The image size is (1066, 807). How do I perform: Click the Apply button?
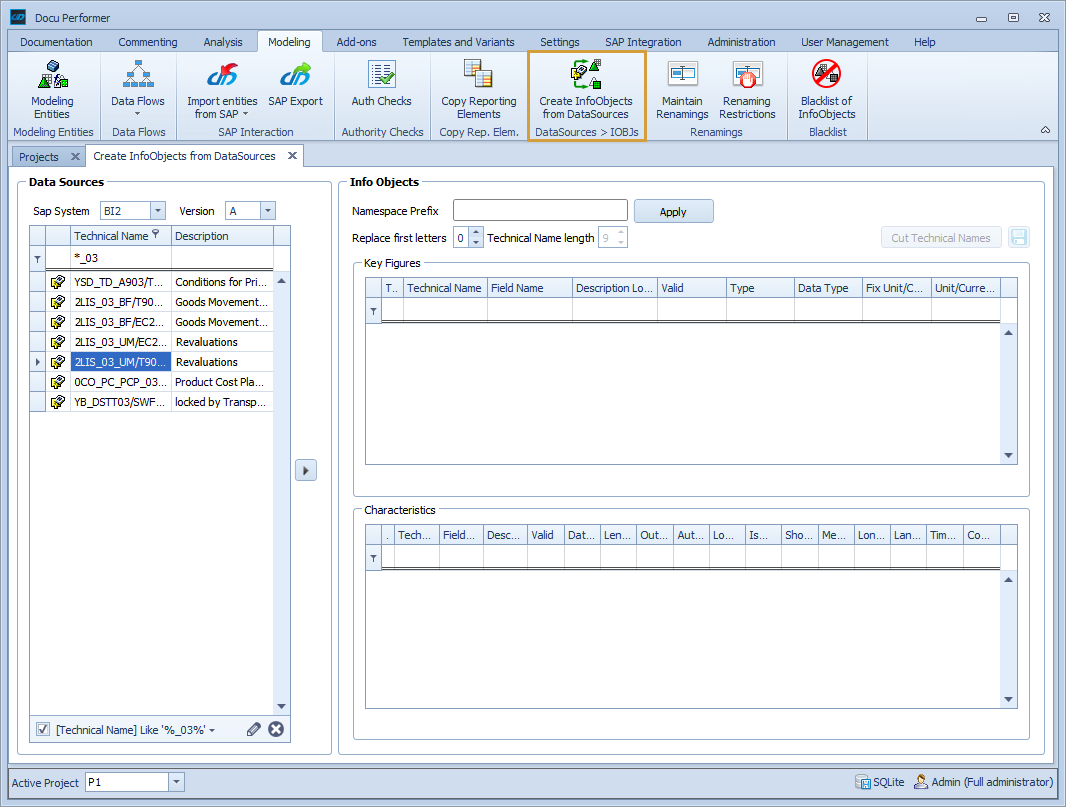(673, 211)
